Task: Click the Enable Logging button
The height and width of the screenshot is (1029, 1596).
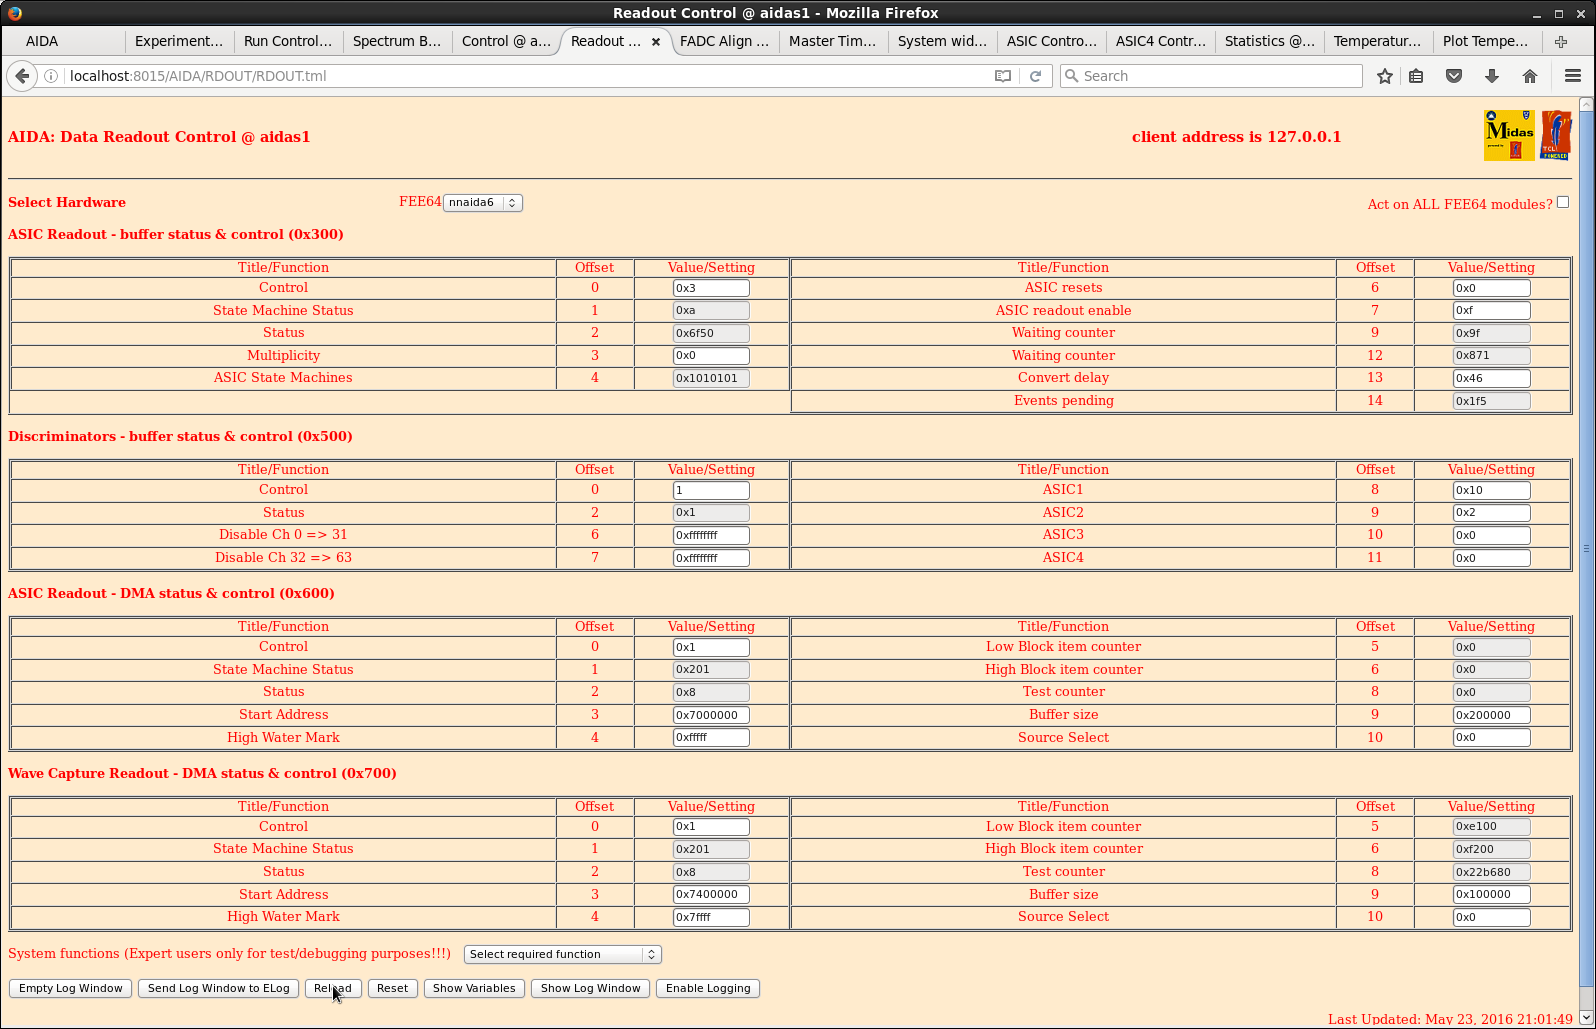Action: point(708,988)
